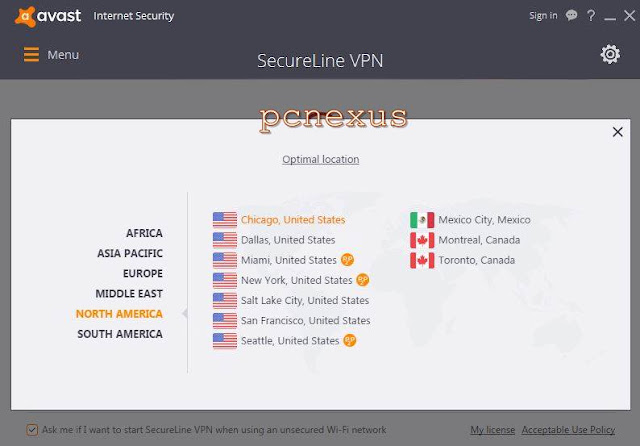Screen dimensions: 640x446
Task: Click the Mexico flag icon
Action: (422, 220)
